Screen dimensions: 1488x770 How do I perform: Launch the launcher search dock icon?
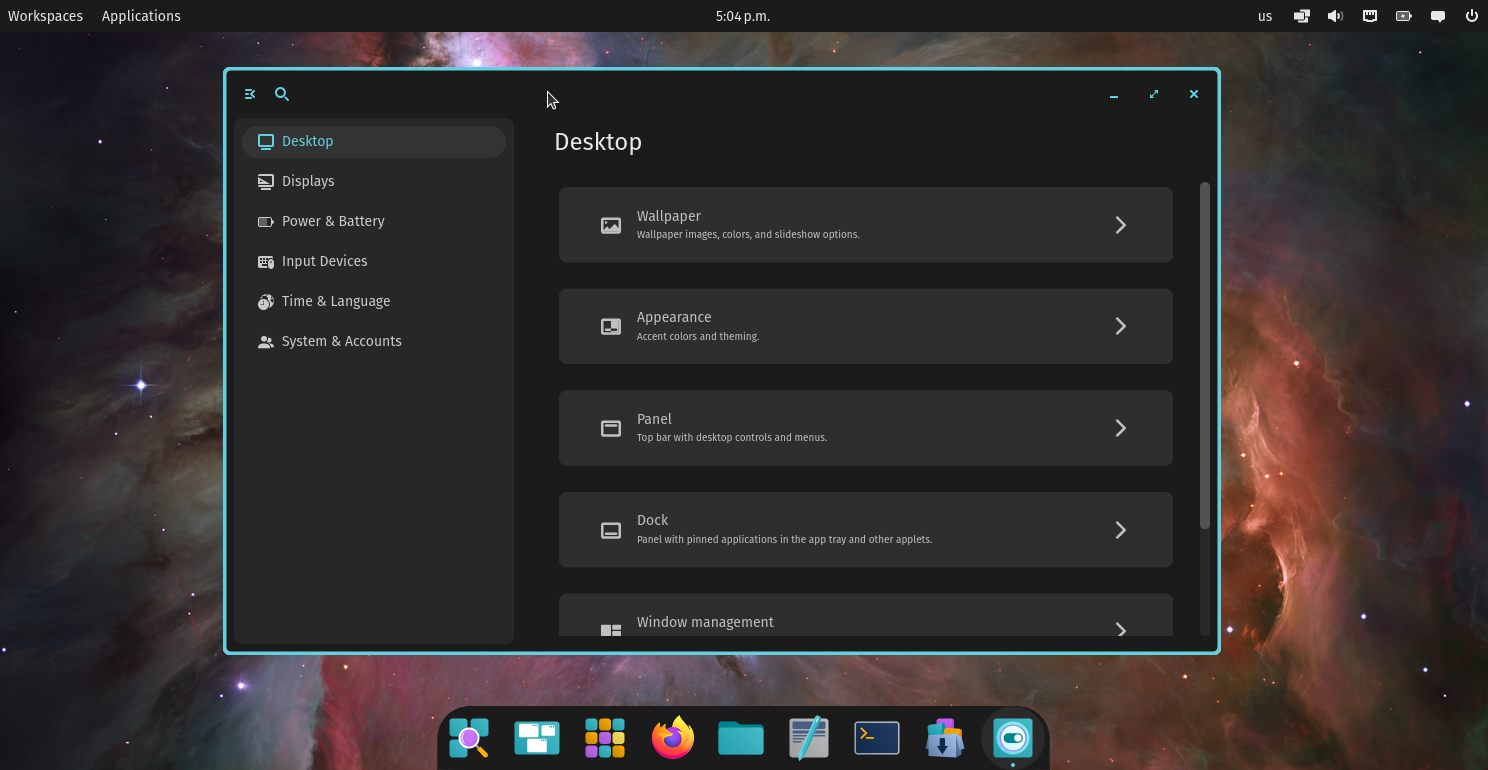tap(469, 738)
